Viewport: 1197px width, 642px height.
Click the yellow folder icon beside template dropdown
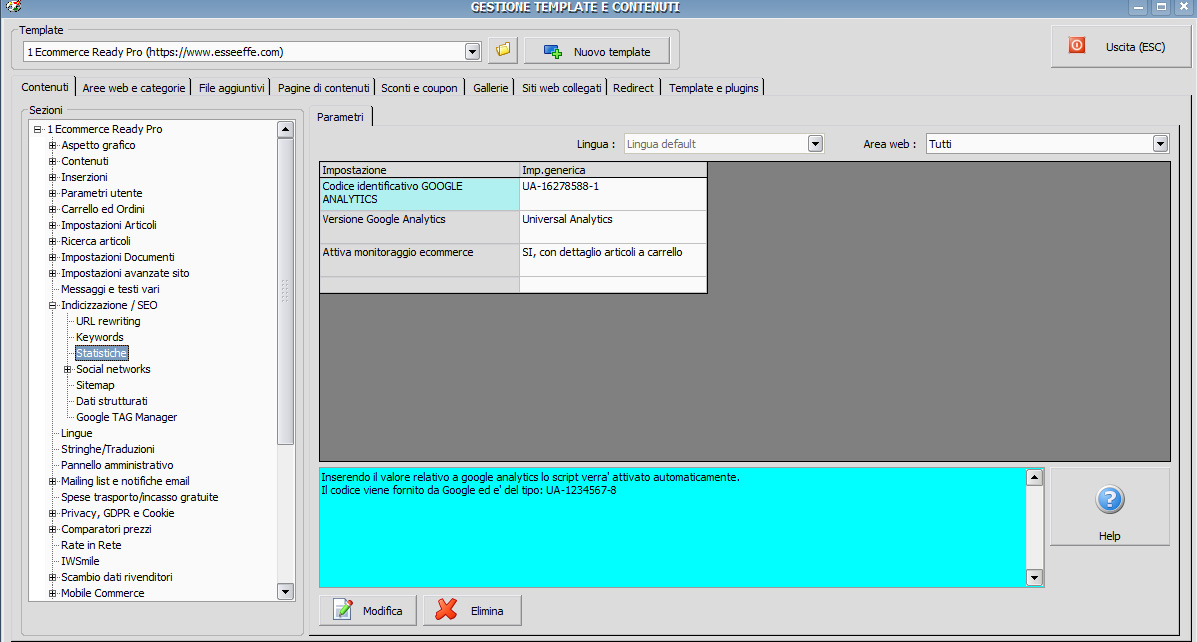(x=503, y=50)
